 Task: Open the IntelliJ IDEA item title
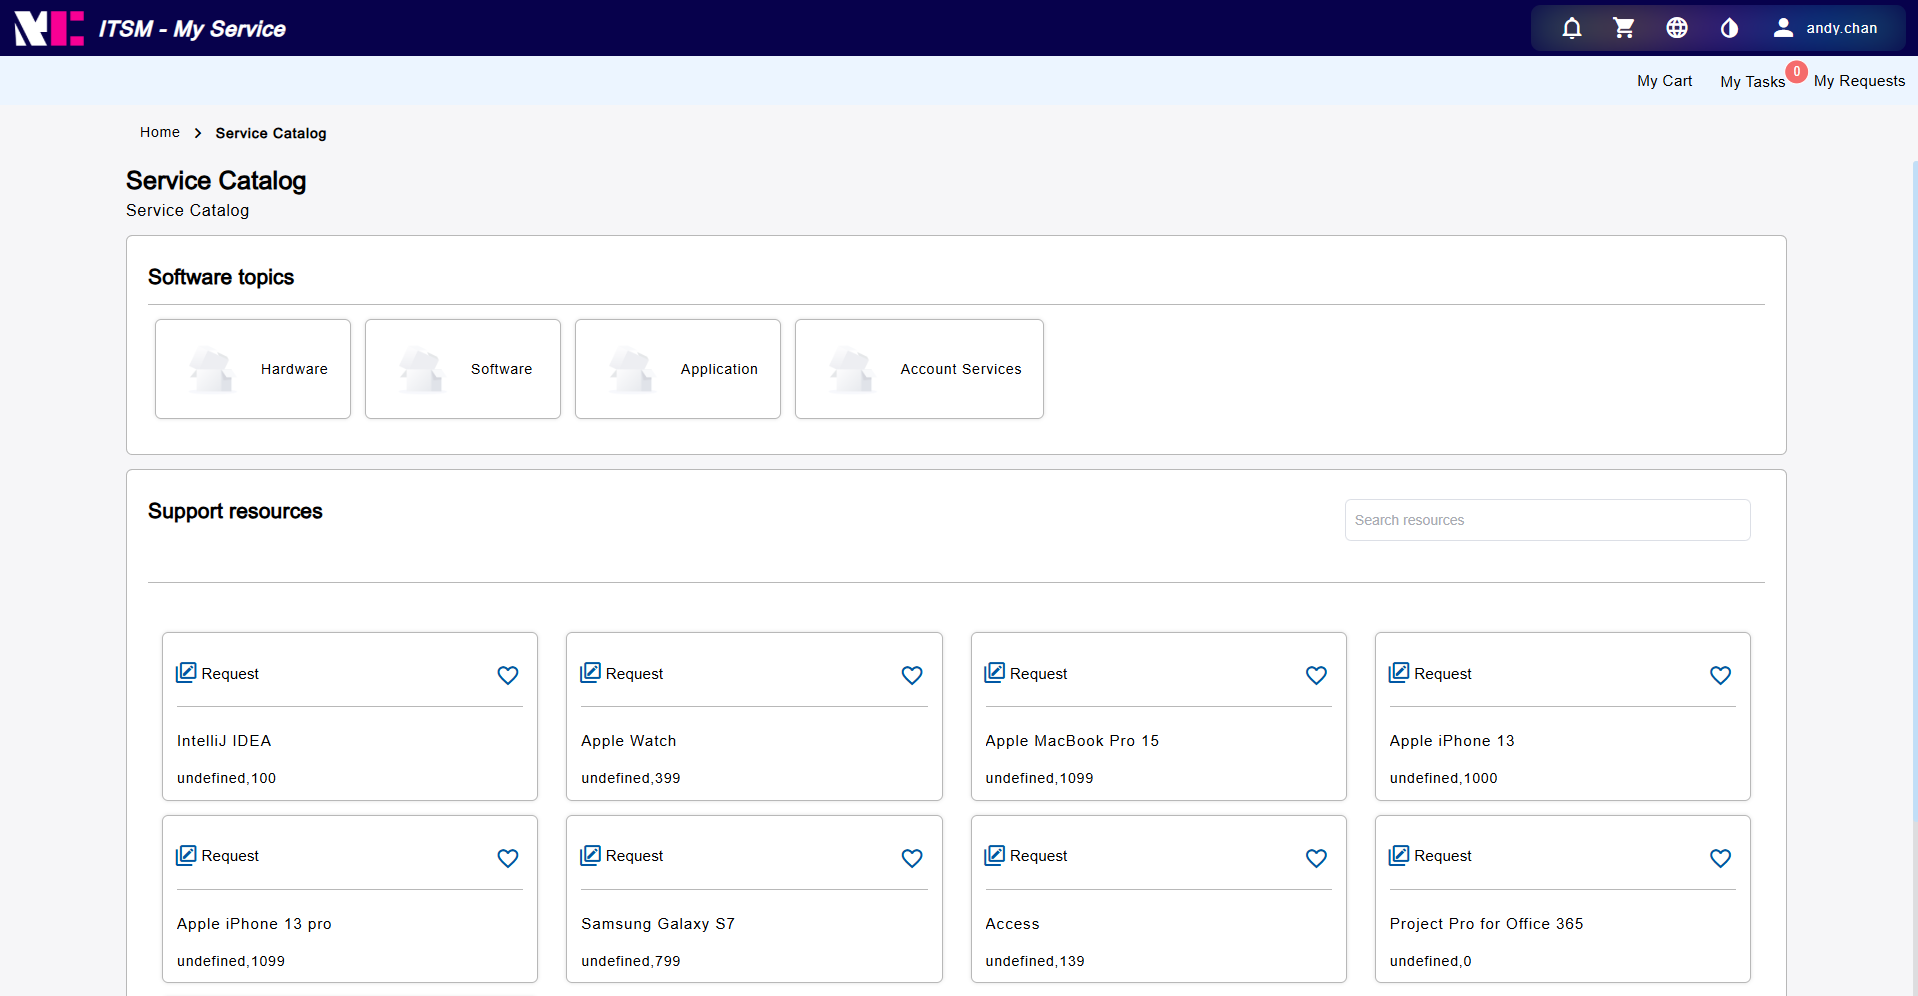tap(224, 741)
